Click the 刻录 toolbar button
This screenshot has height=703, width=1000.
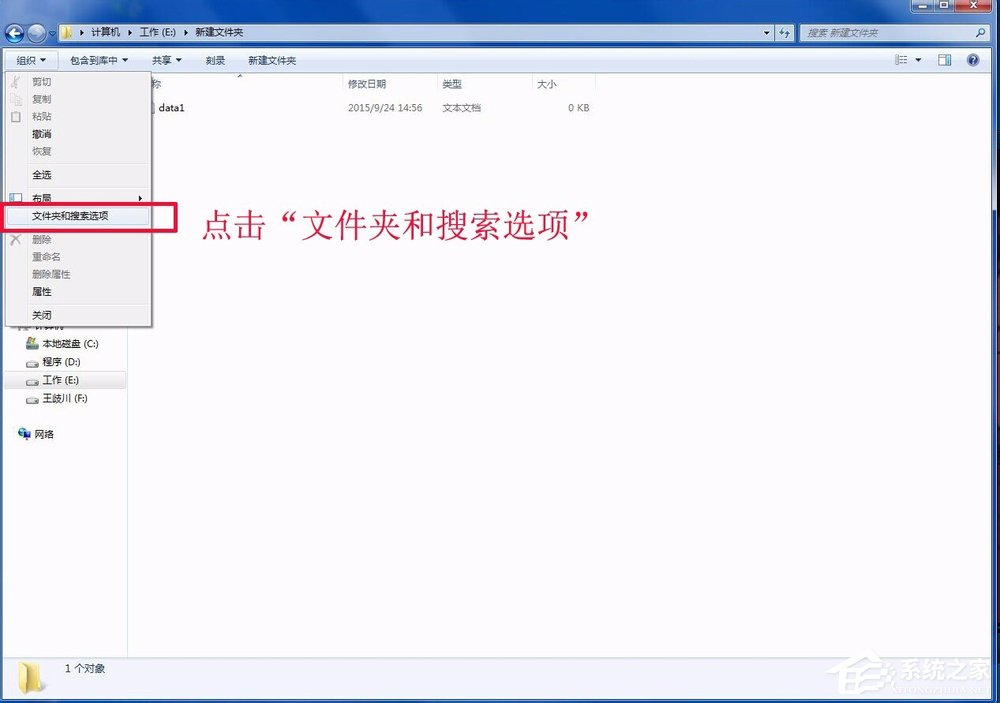214,59
